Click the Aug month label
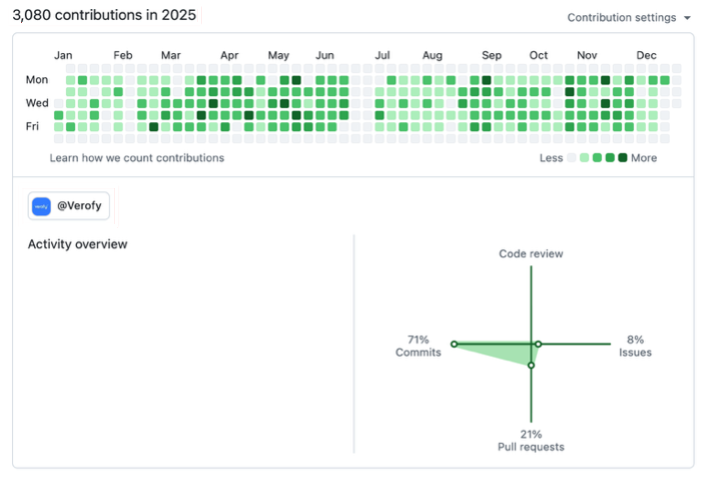The image size is (711, 485). 432,55
